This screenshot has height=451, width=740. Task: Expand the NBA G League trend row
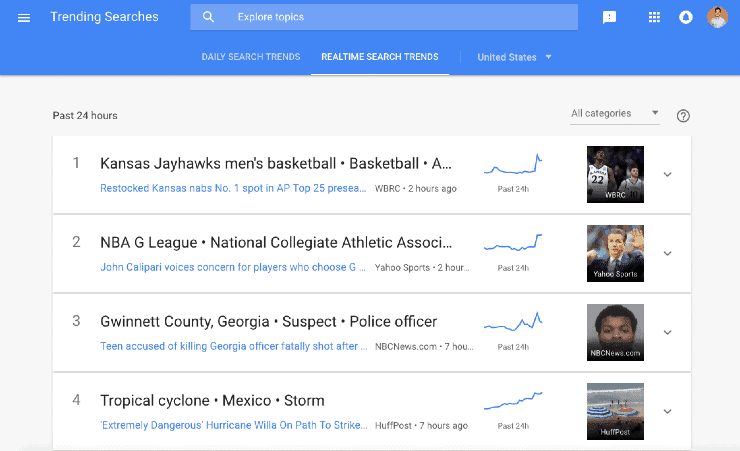(x=668, y=253)
